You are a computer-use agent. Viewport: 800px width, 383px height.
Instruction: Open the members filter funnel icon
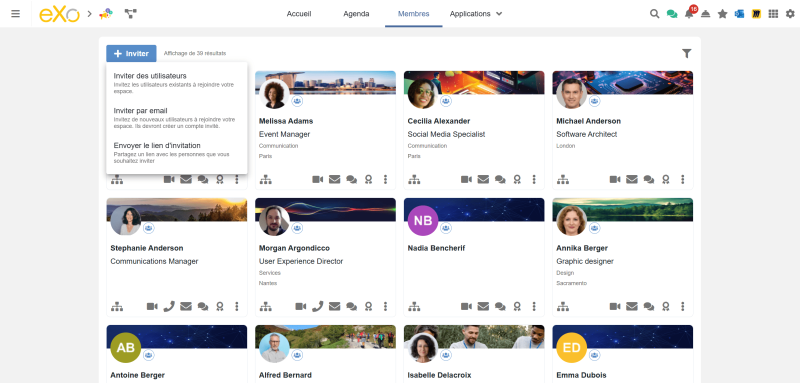(x=687, y=54)
